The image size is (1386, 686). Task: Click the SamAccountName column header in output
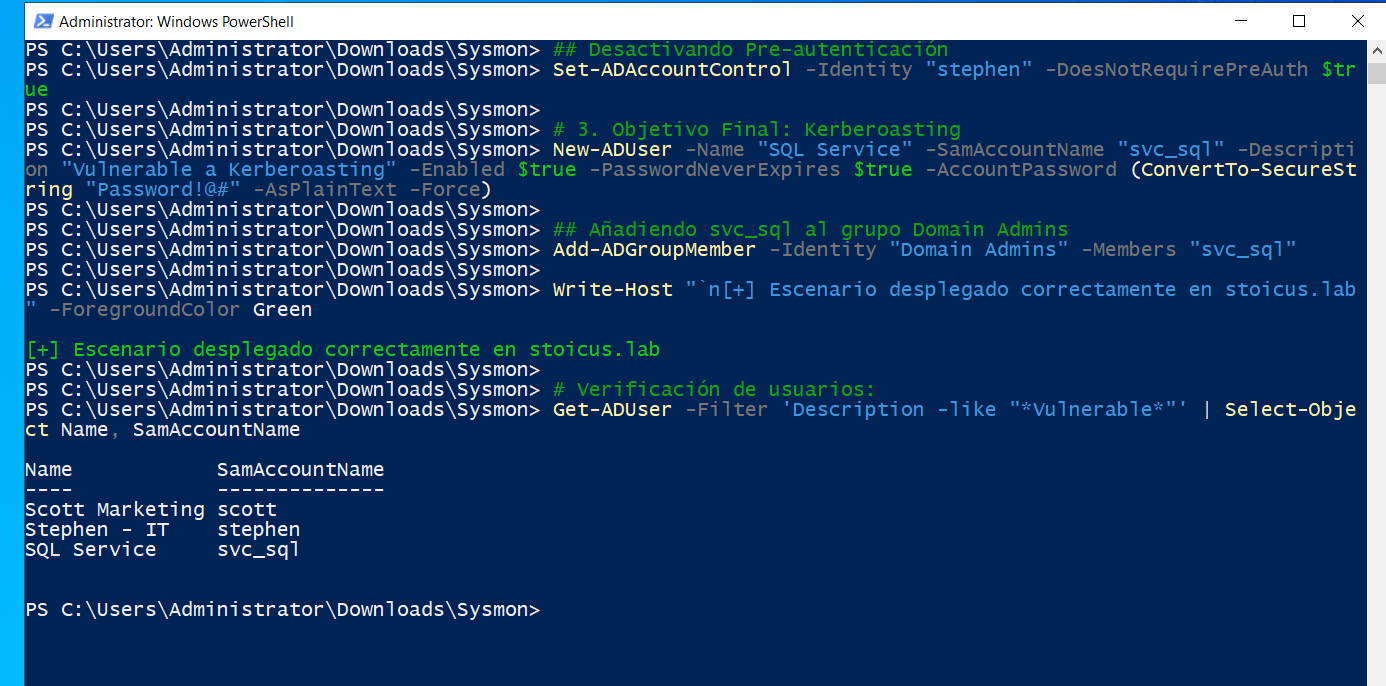coord(300,470)
